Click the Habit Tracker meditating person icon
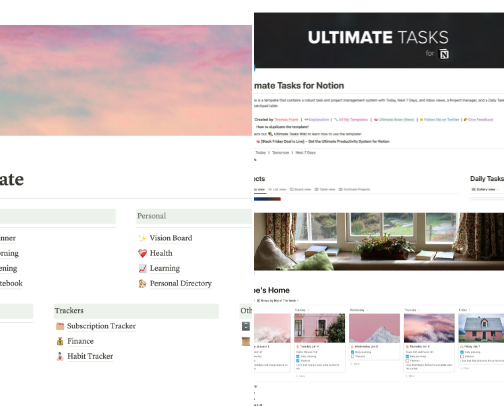This screenshot has width=504, height=406. (x=60, y=356)
